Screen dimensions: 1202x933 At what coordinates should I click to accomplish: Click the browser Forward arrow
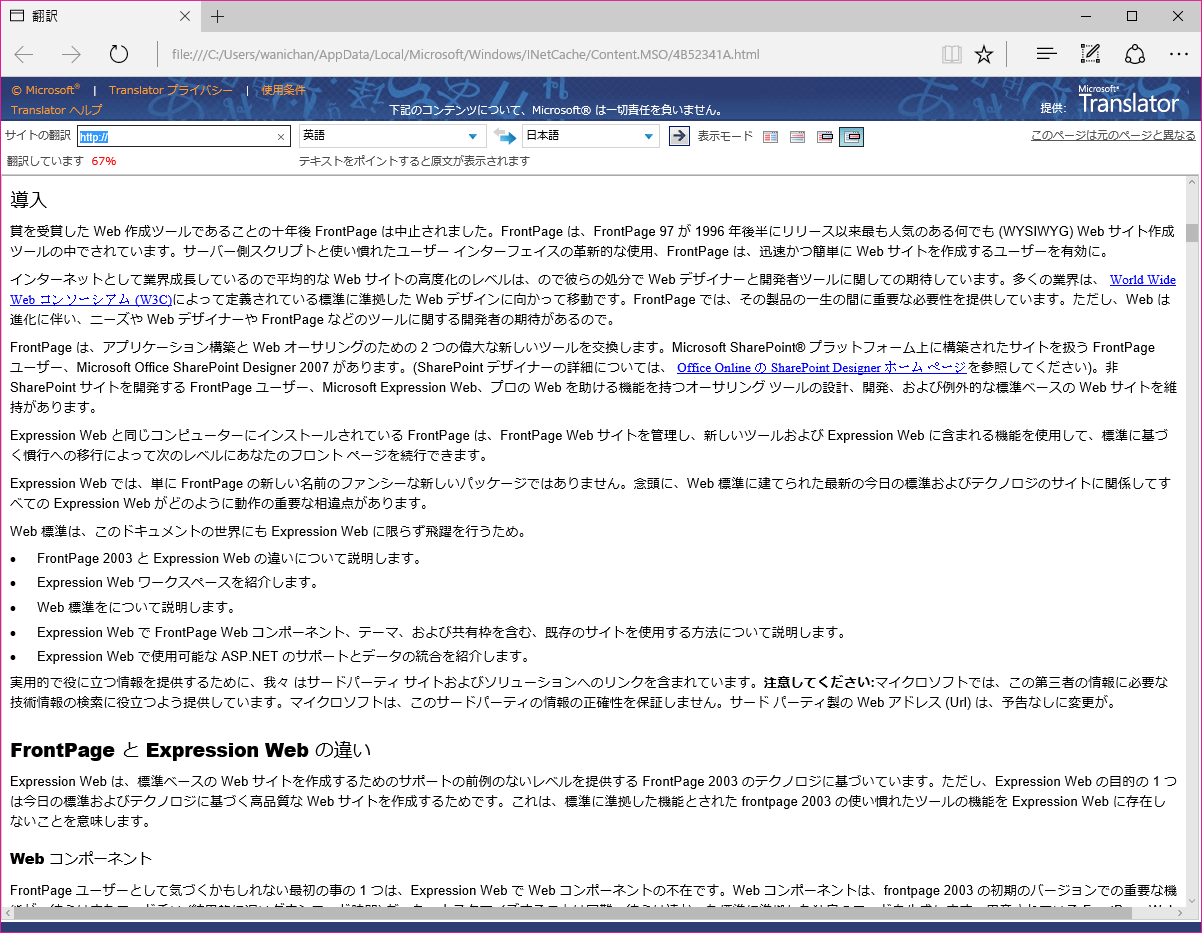[x=71, y=54]
